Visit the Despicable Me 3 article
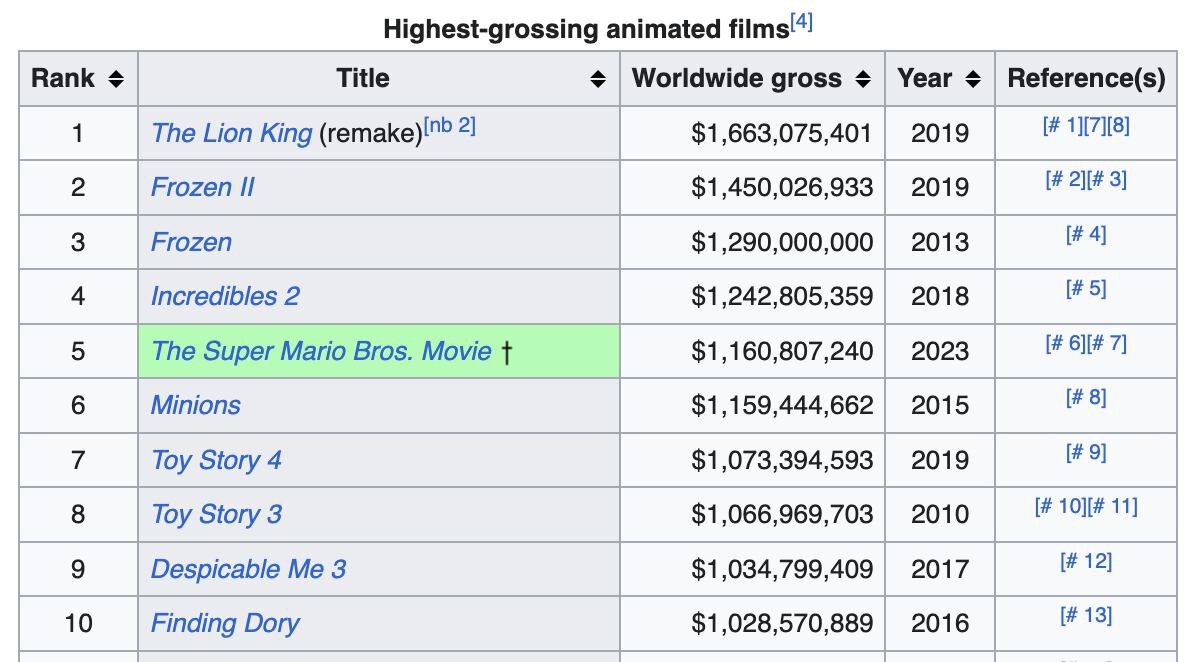 (x=248, y=569)
